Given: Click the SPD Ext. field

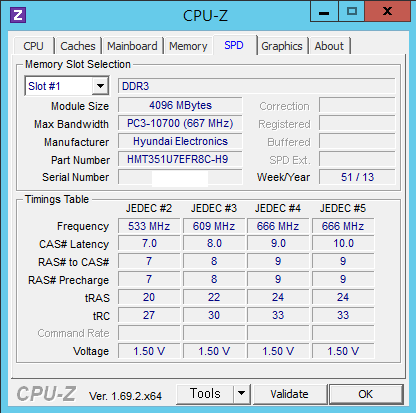Looking at the screenshot, I should (x=357, y=159).
